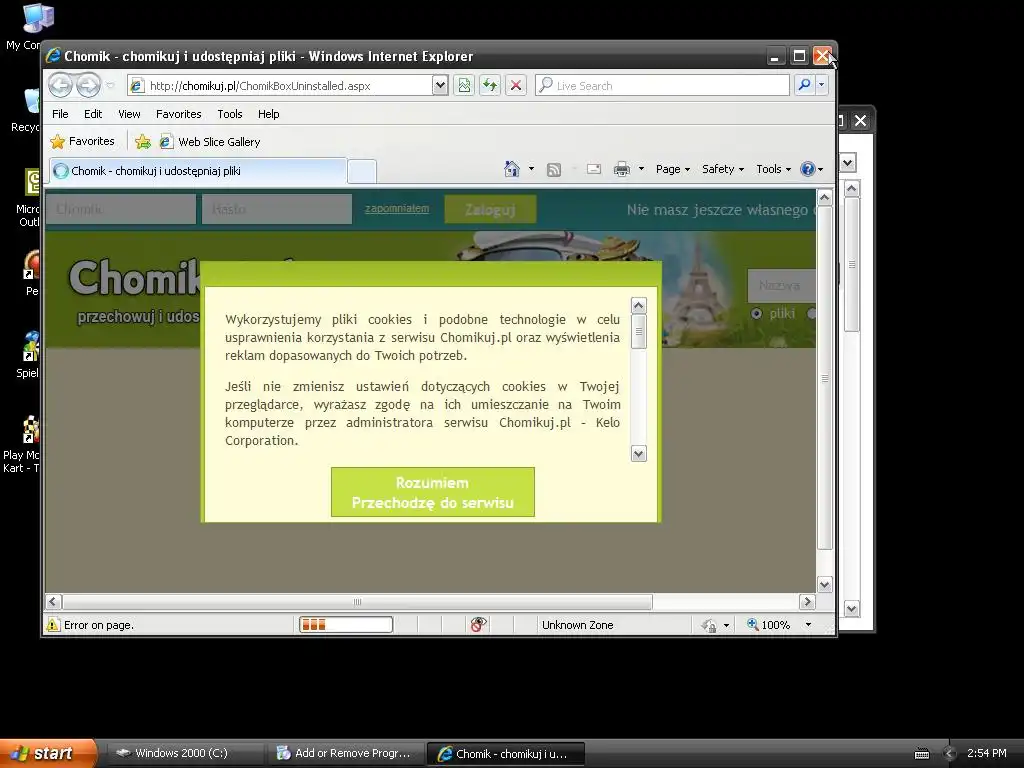This screenshot has height=768, width=1024.
Task: Select the pliki radio button
Action: coord(756,313)
